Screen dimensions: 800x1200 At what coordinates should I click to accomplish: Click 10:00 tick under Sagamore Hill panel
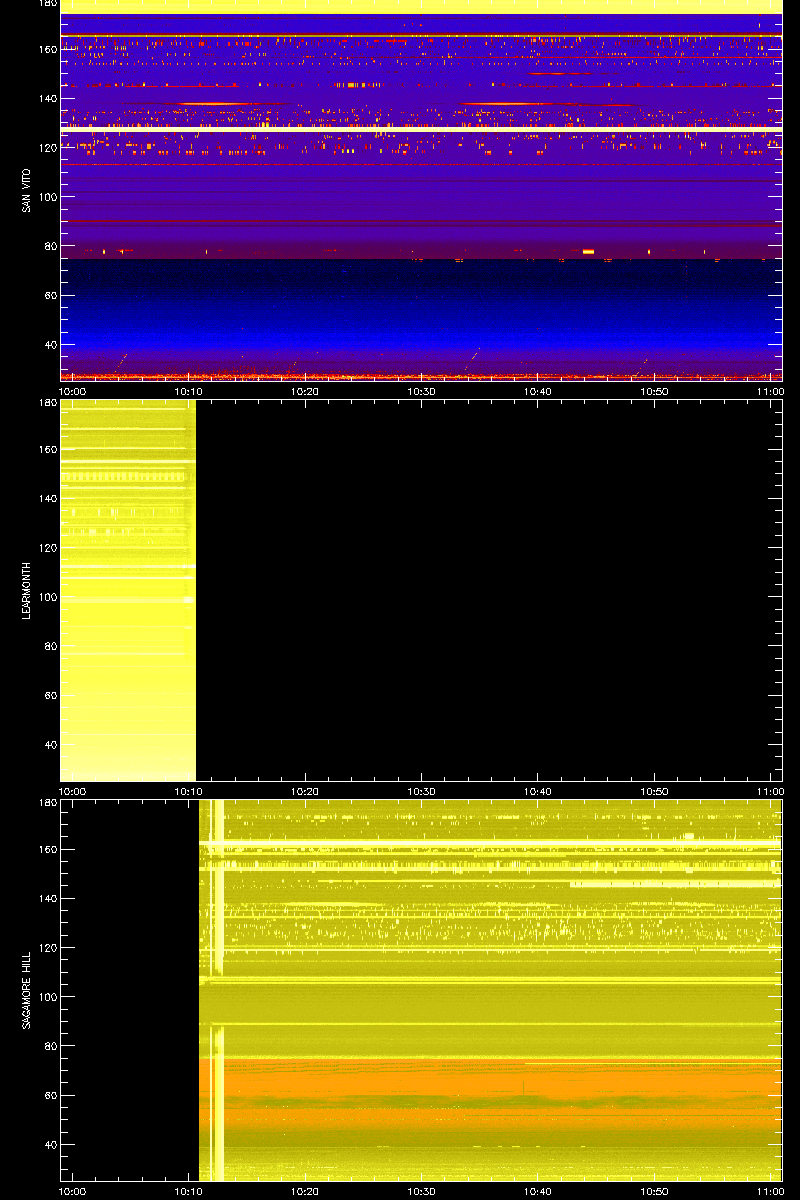(x=72, y=1191)
